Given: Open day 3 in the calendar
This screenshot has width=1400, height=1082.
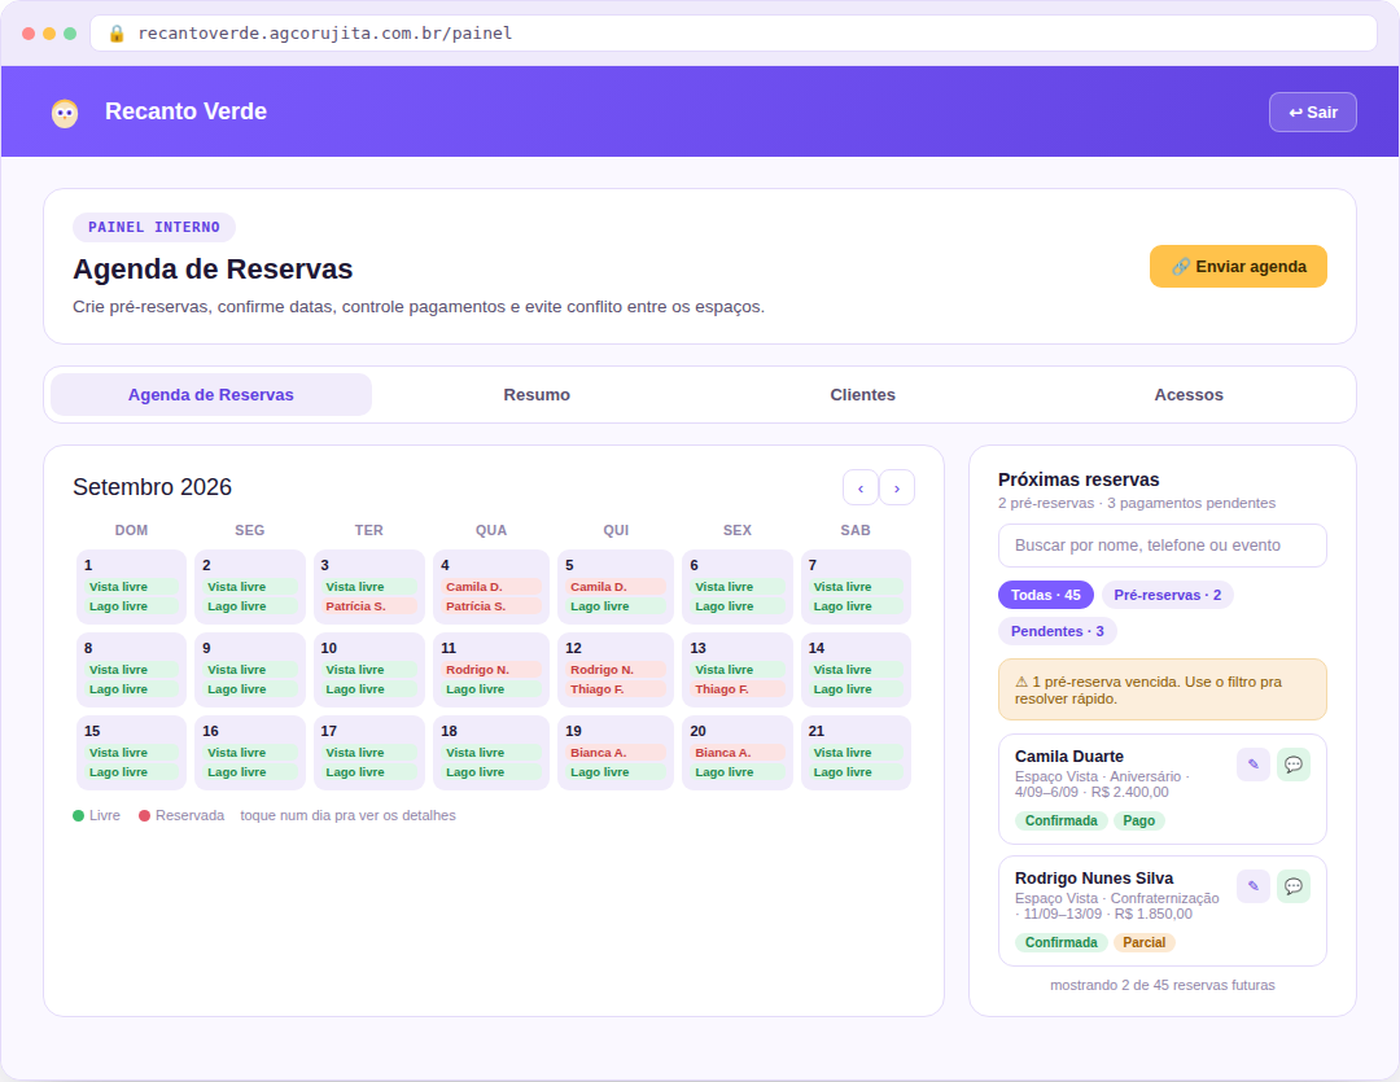Looking at the screenshot, I should pyautogui.click(x=369, y=587).
